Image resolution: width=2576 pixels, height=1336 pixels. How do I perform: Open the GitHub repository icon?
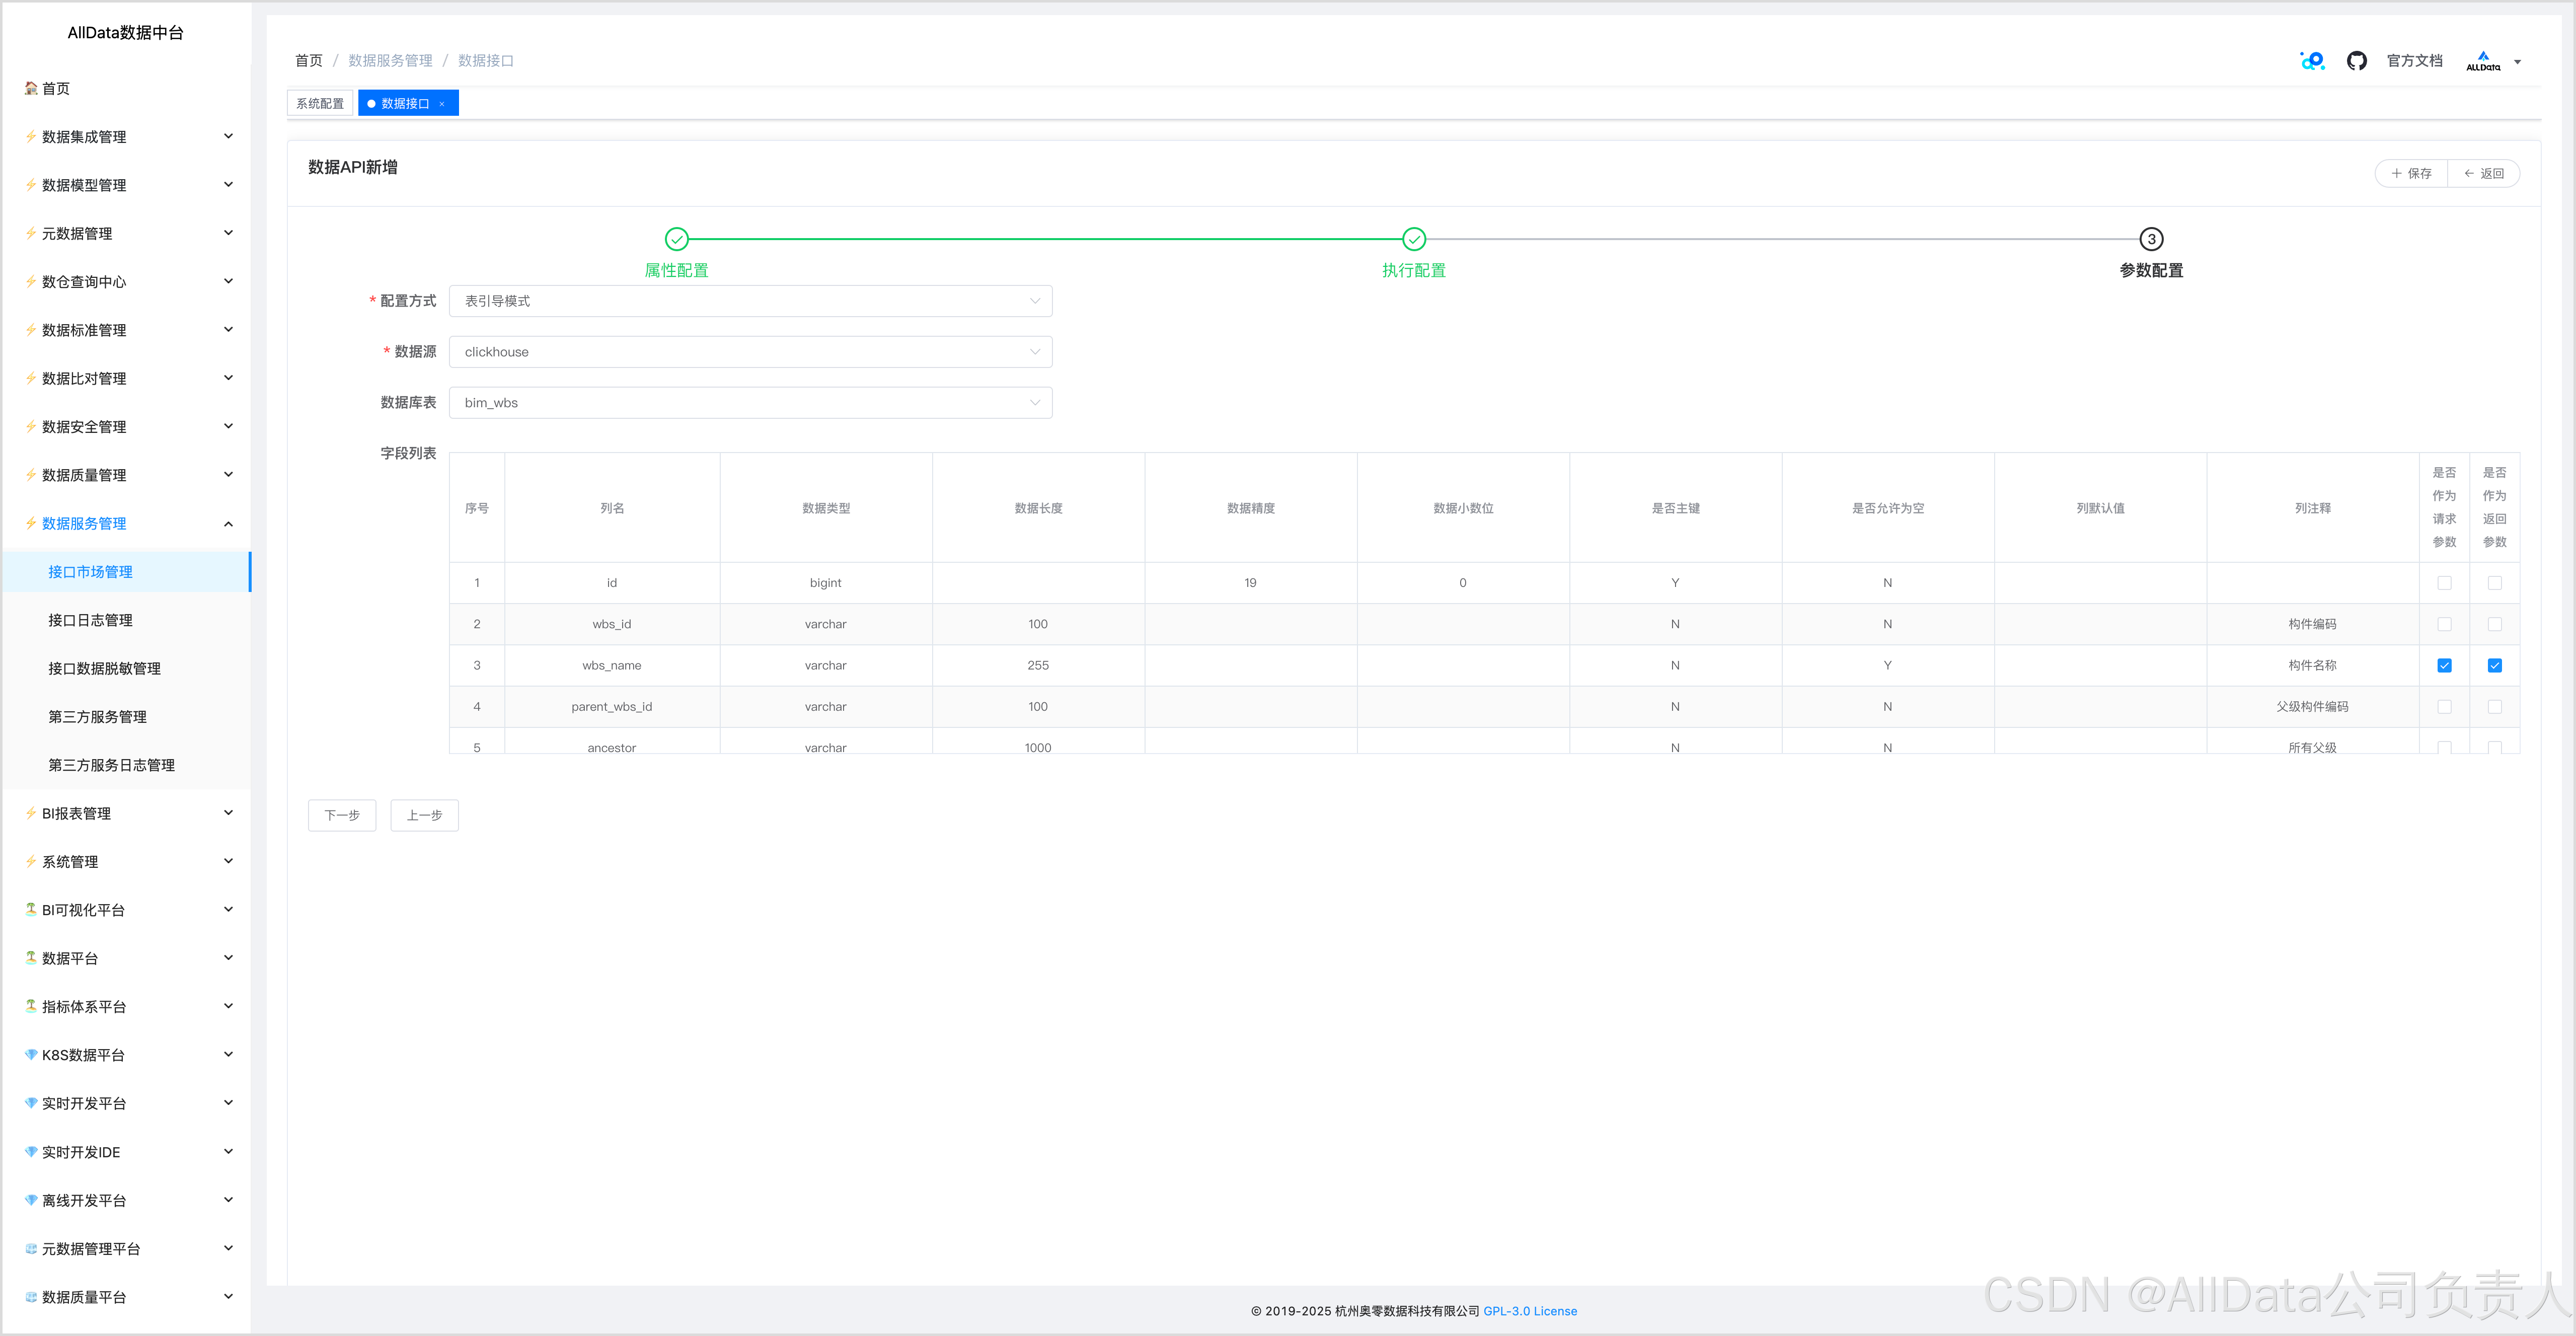(2356, 61)
